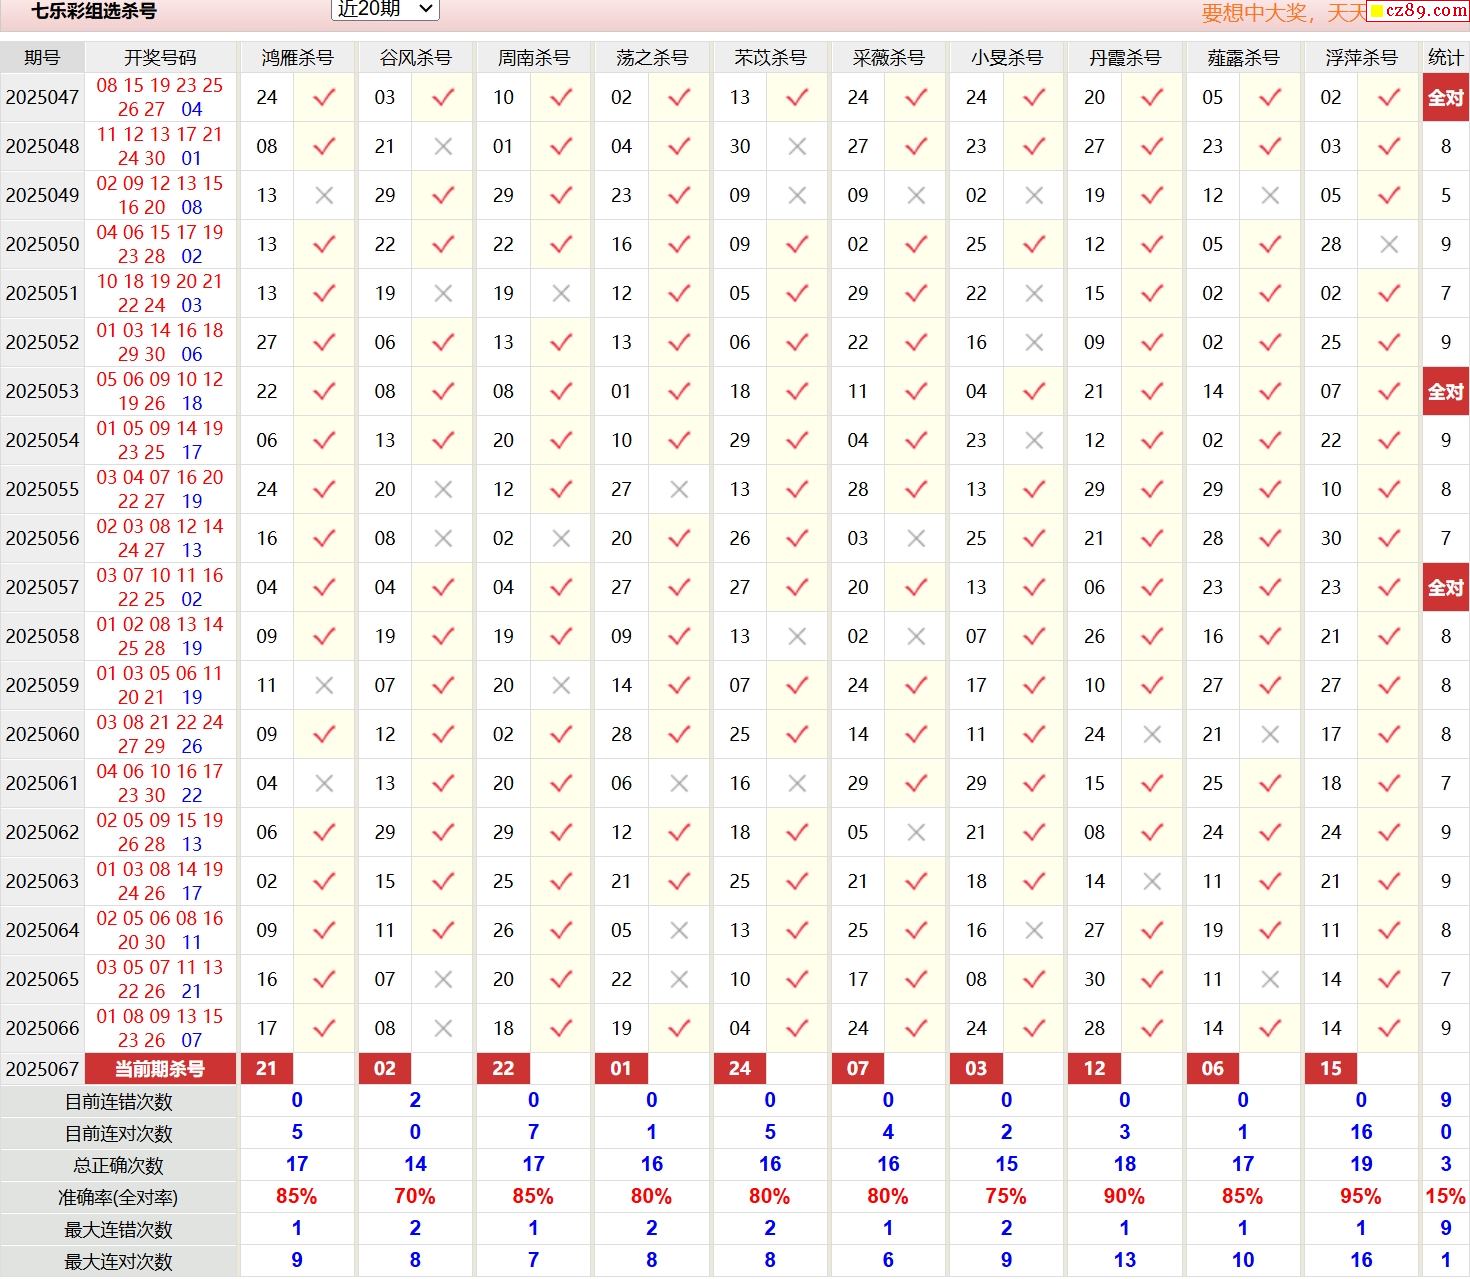The width and height of the screenshot is (1470, 1279).
Task: Click the 15% value in the 统计 column
Action: pos(1445,1197)
